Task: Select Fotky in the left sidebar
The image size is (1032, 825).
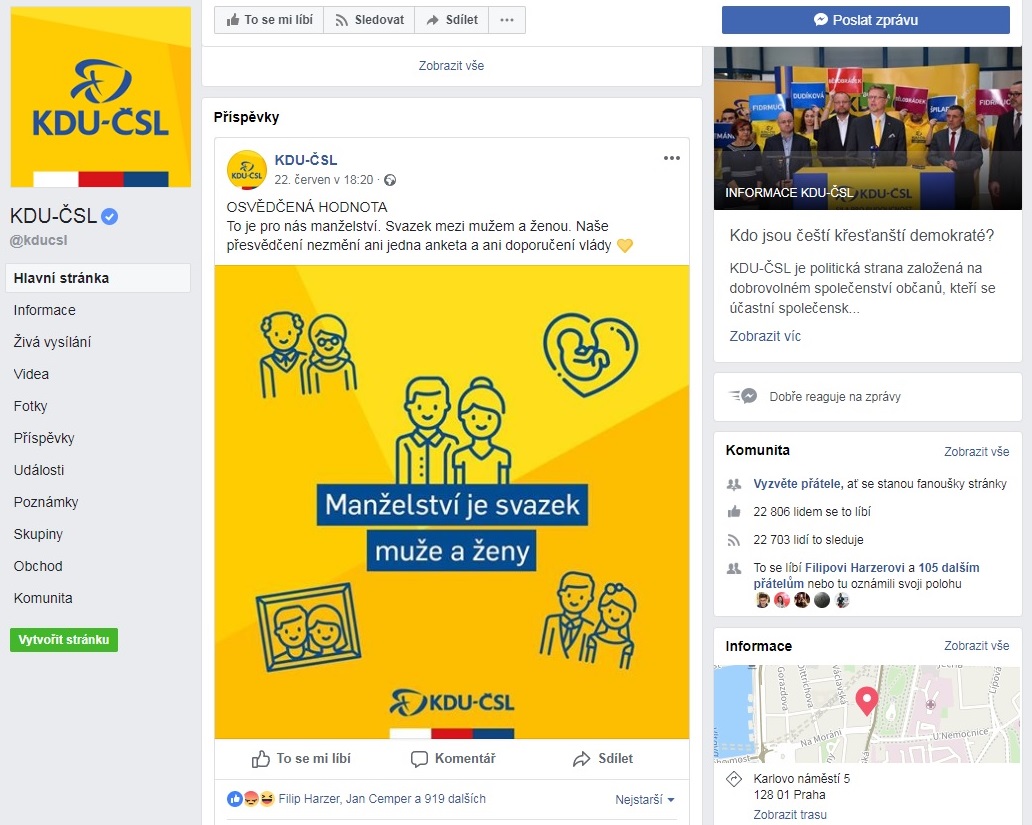Action: (30, 406)
